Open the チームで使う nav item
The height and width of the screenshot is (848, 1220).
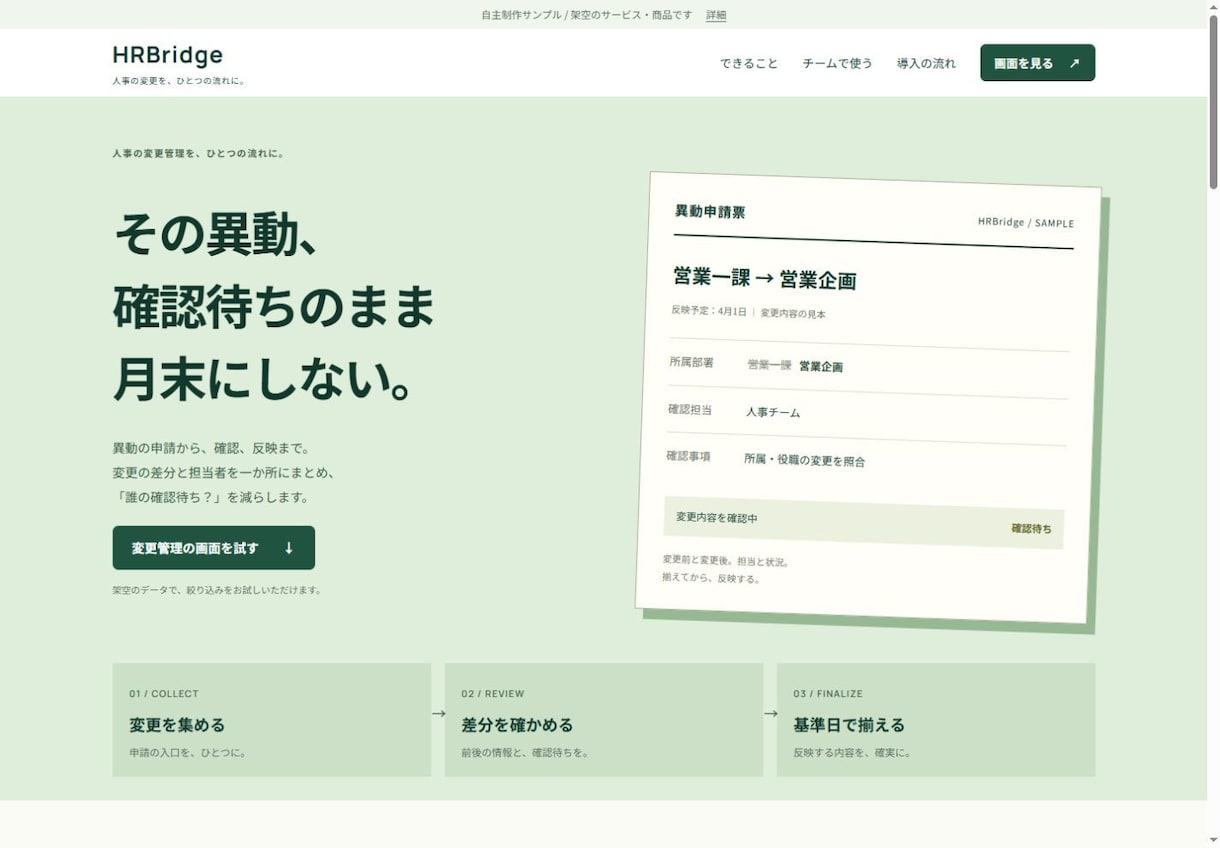click(x=837, y=63)
